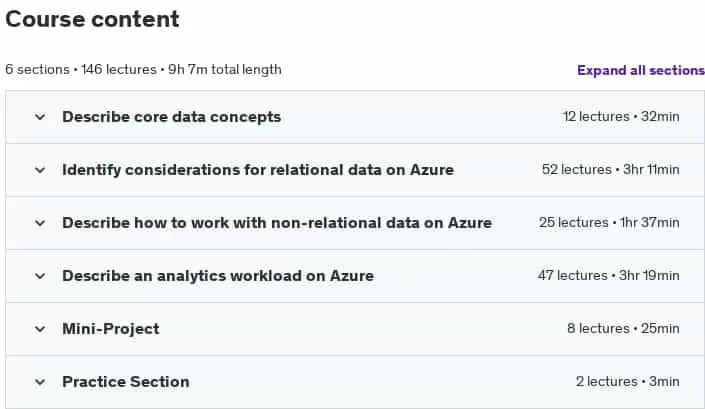Select the Describe core data concepts title
705x409 pixels.
172,117
